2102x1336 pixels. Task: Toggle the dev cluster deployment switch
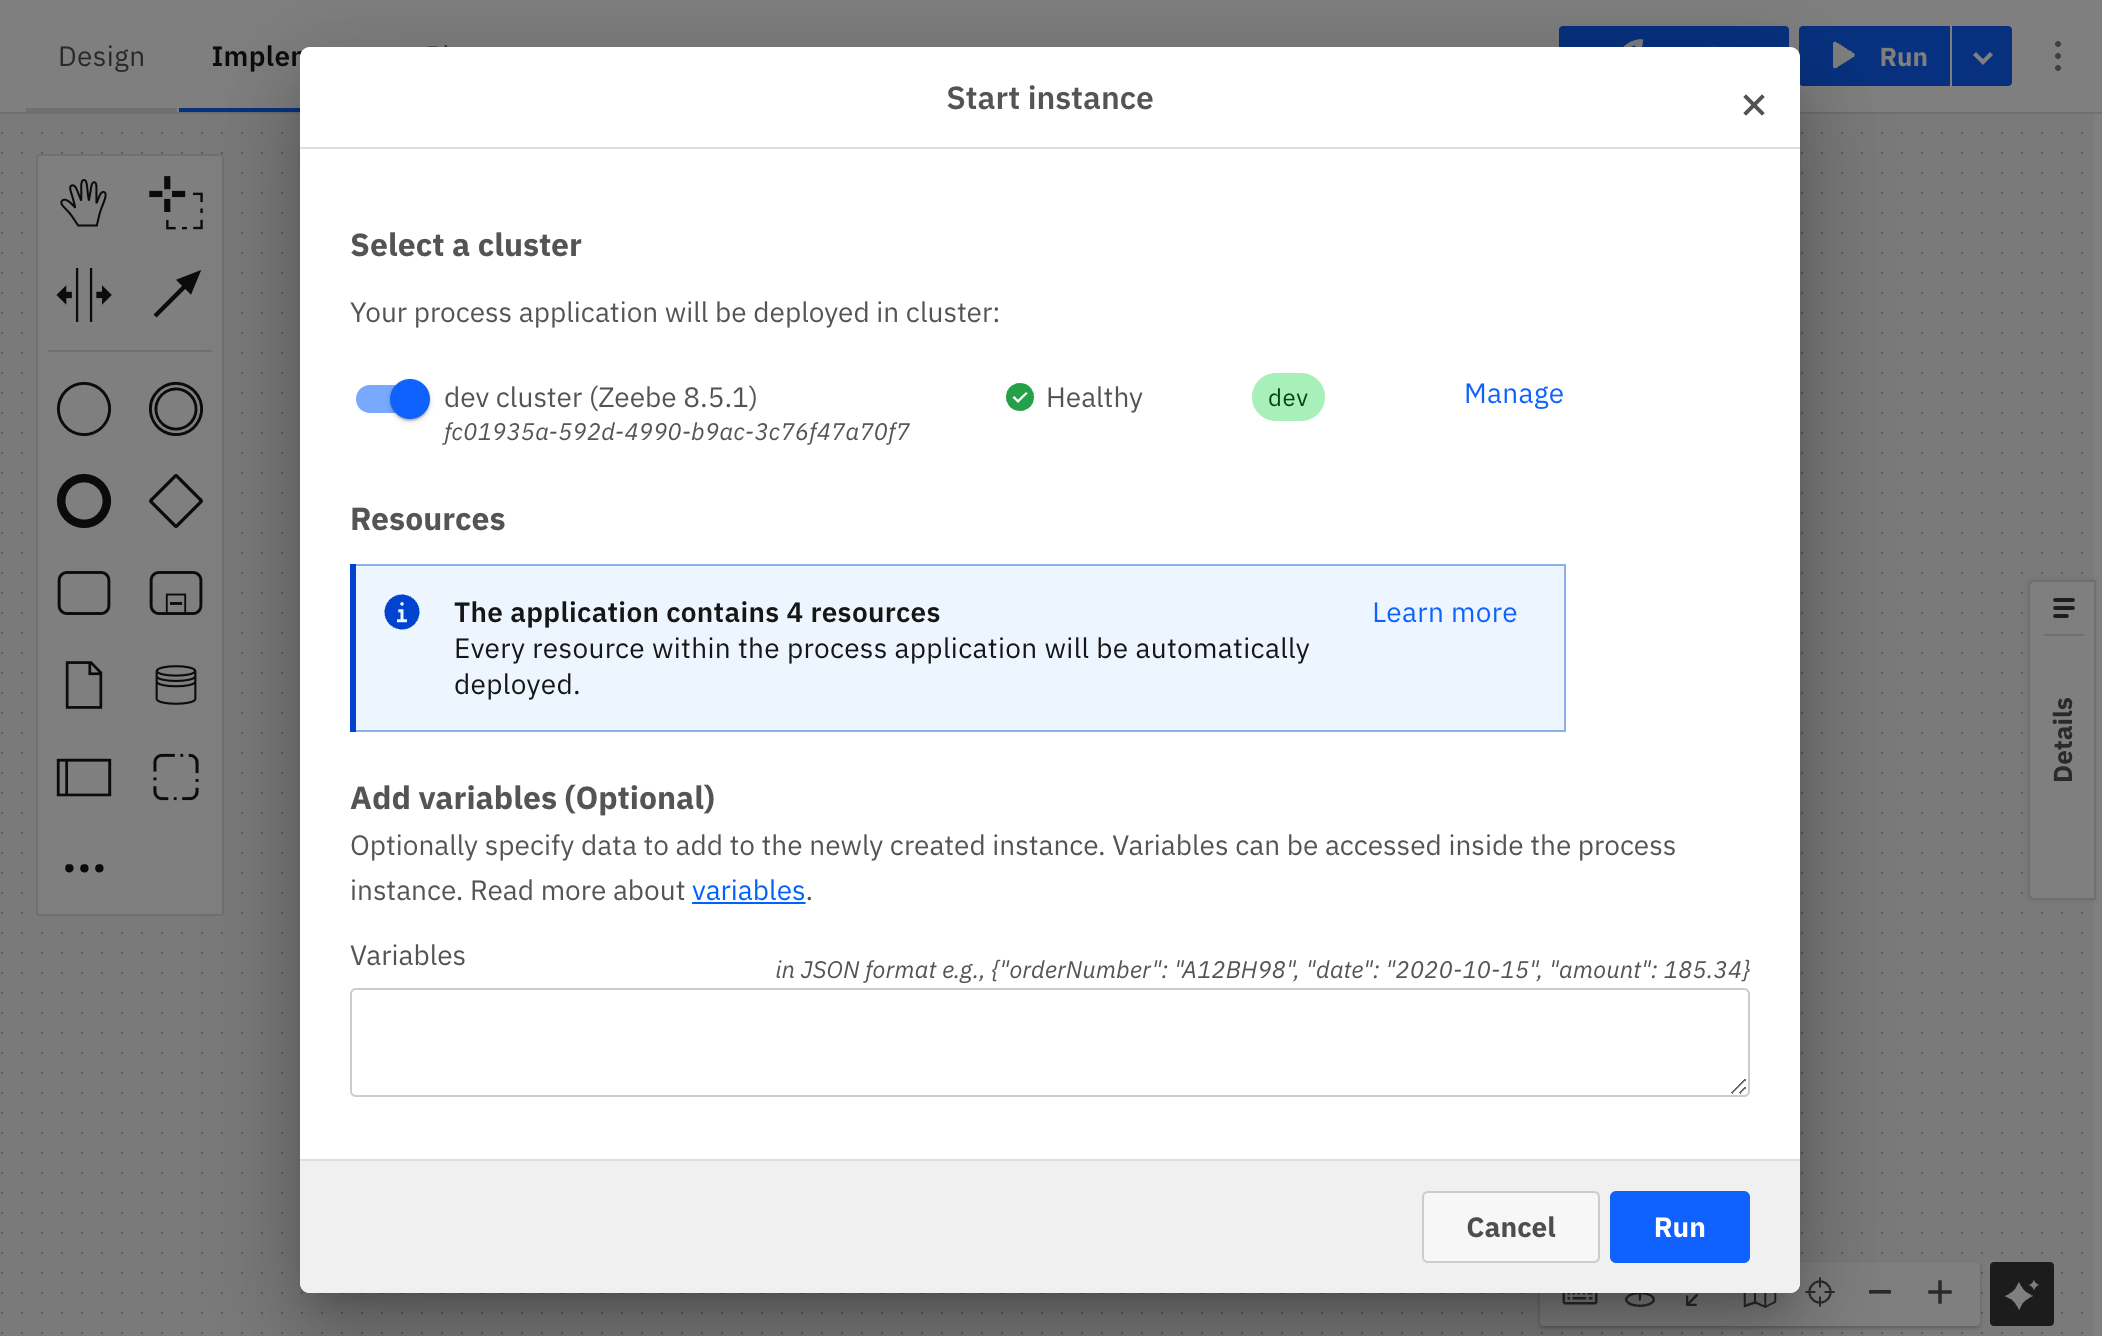click(391, 398)
